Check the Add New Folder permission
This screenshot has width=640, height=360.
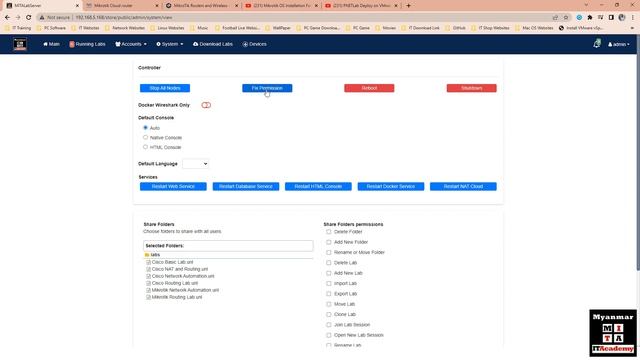[329, 242]
